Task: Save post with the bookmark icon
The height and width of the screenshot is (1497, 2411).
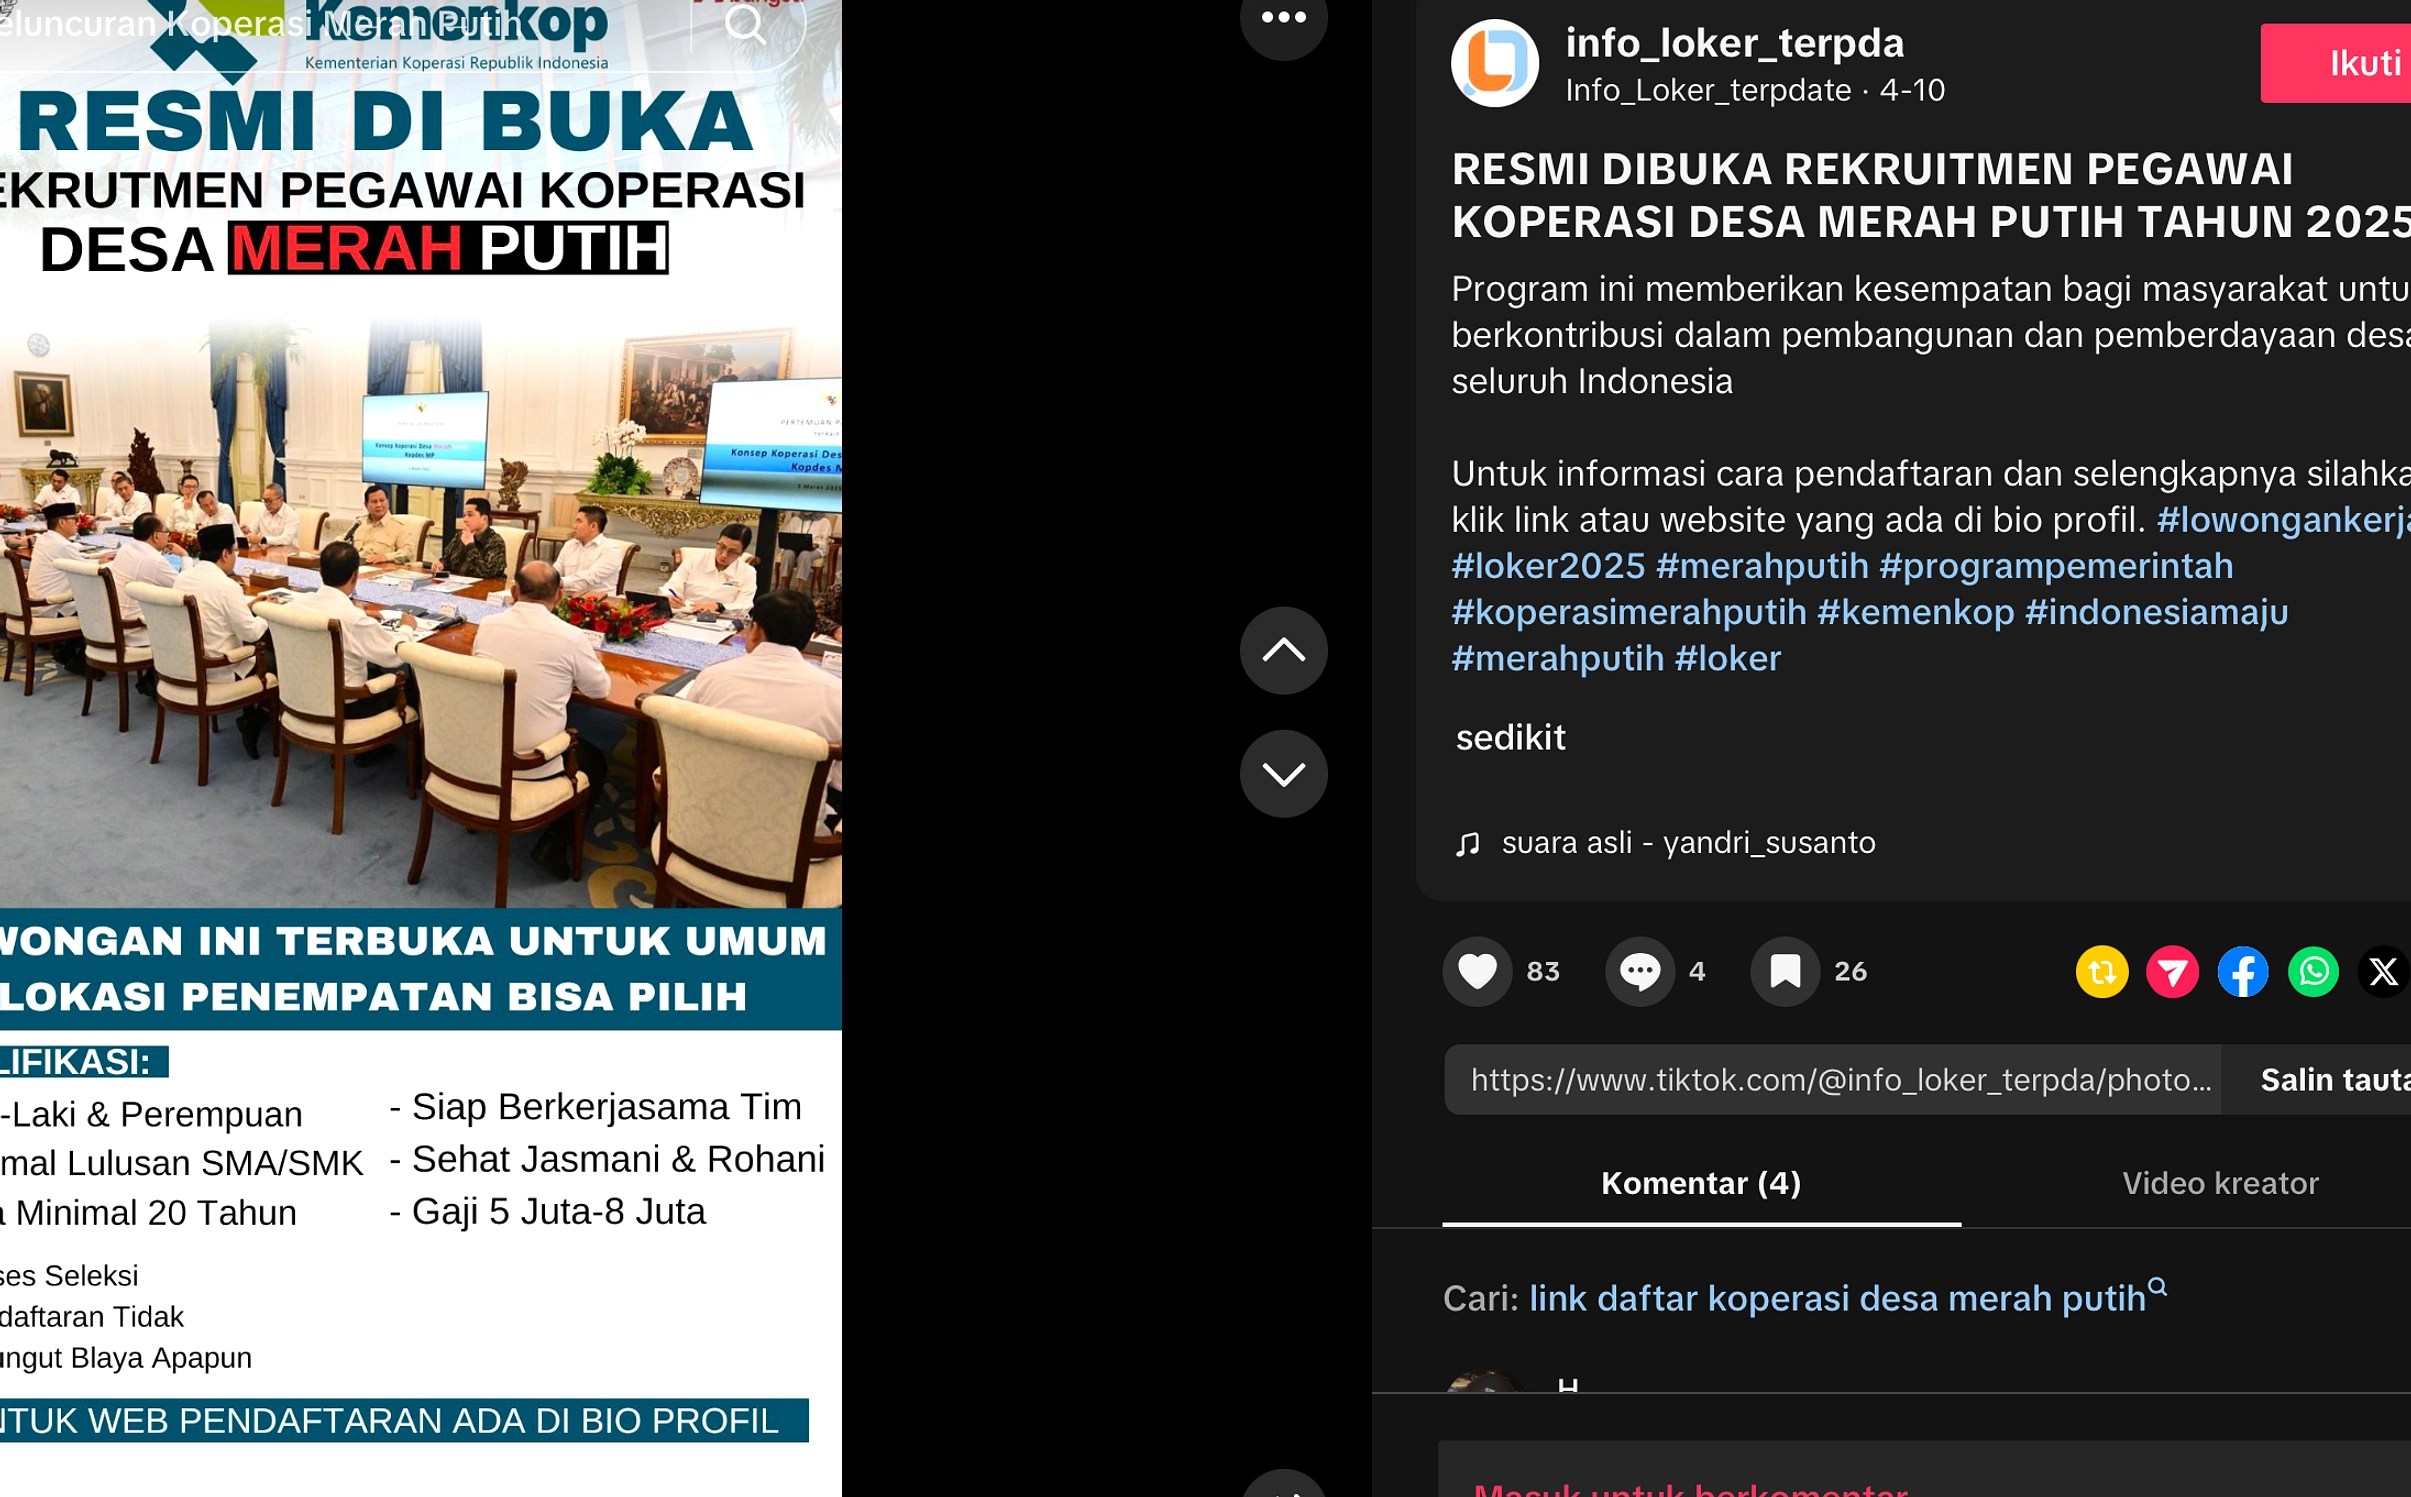Action: point(1784,971)
